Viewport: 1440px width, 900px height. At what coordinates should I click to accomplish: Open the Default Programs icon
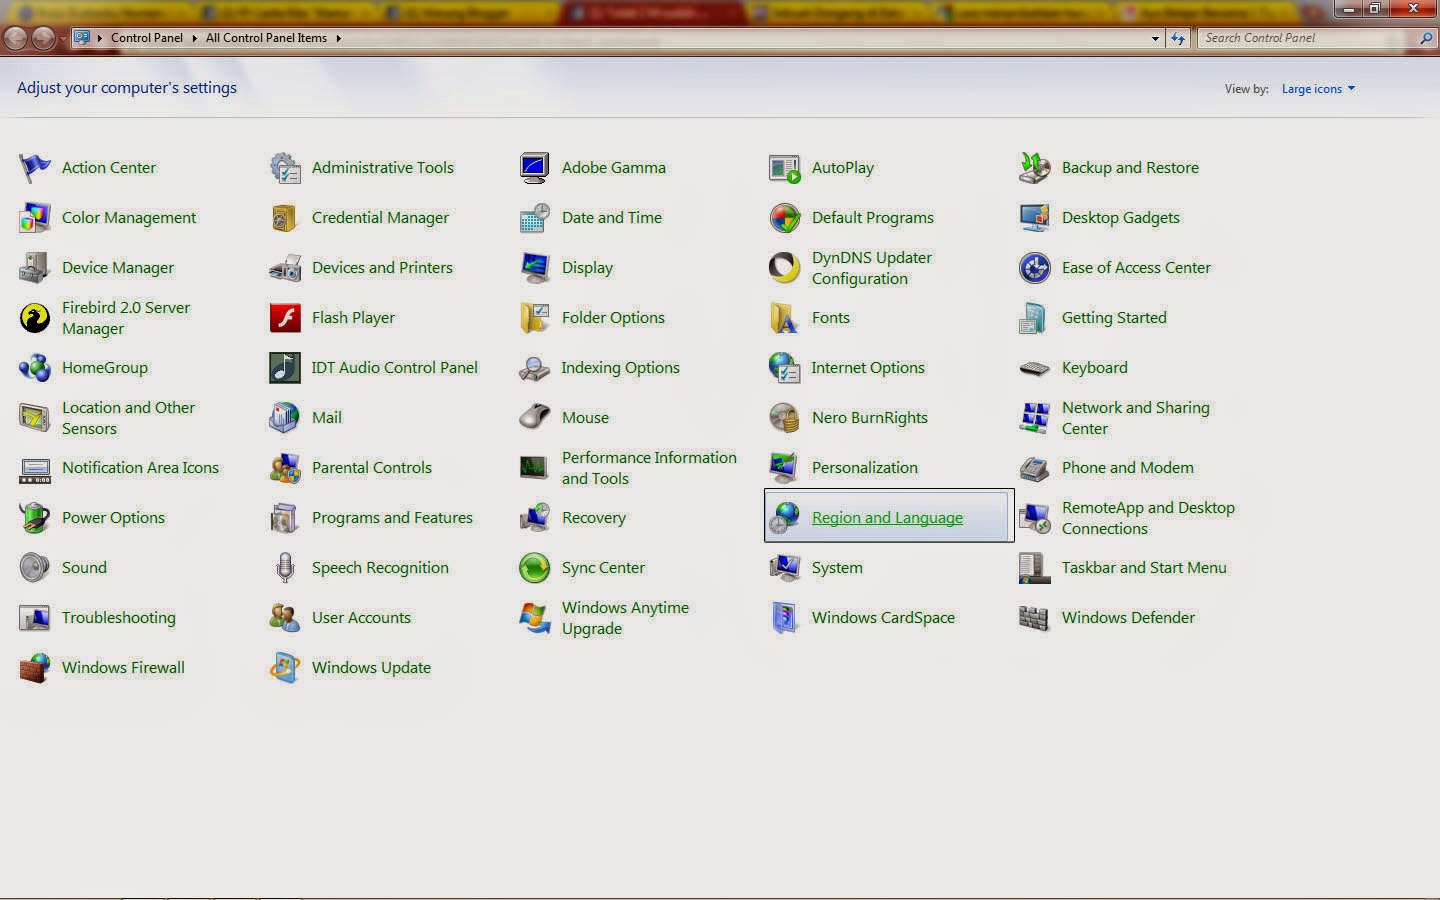tap(785, 218)
